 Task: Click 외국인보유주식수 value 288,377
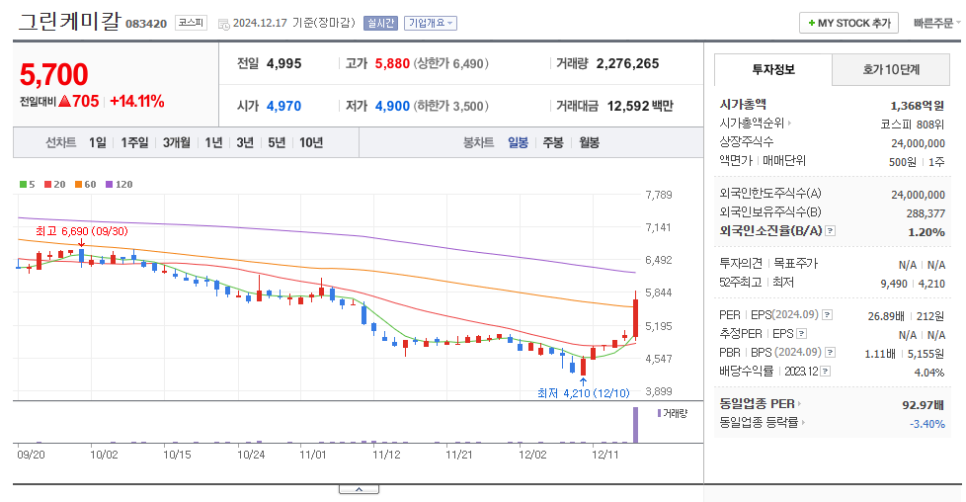click(x=925, y=214)
